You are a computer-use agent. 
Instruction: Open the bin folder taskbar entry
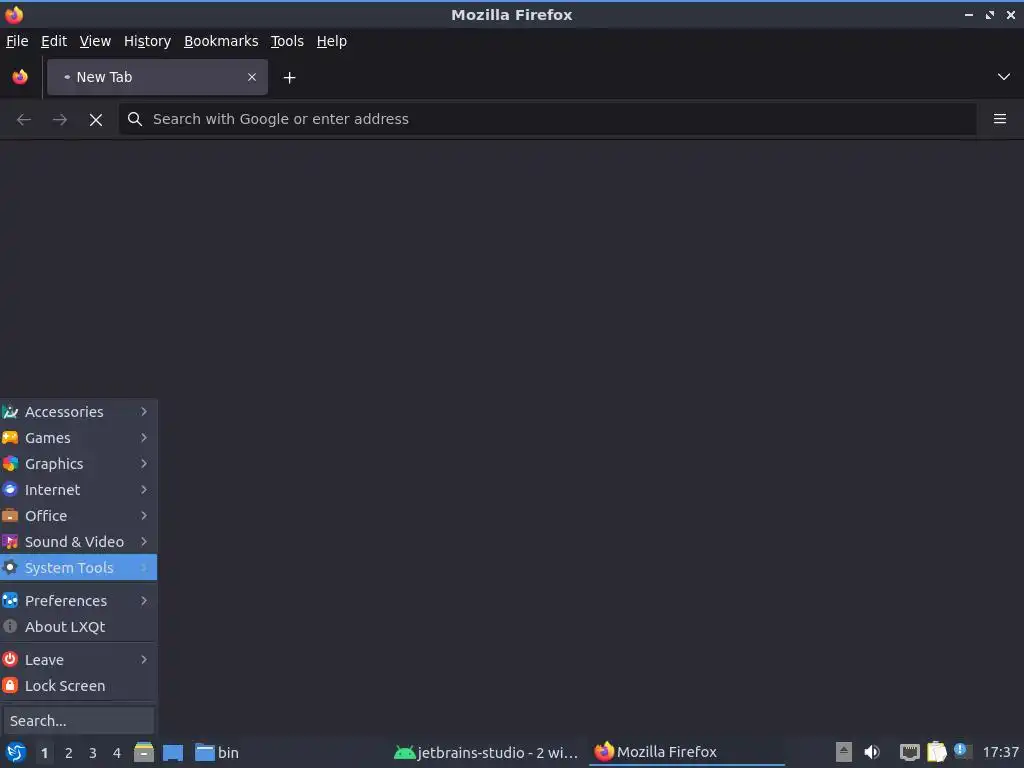pyautogui.click(x=217, y=752)
